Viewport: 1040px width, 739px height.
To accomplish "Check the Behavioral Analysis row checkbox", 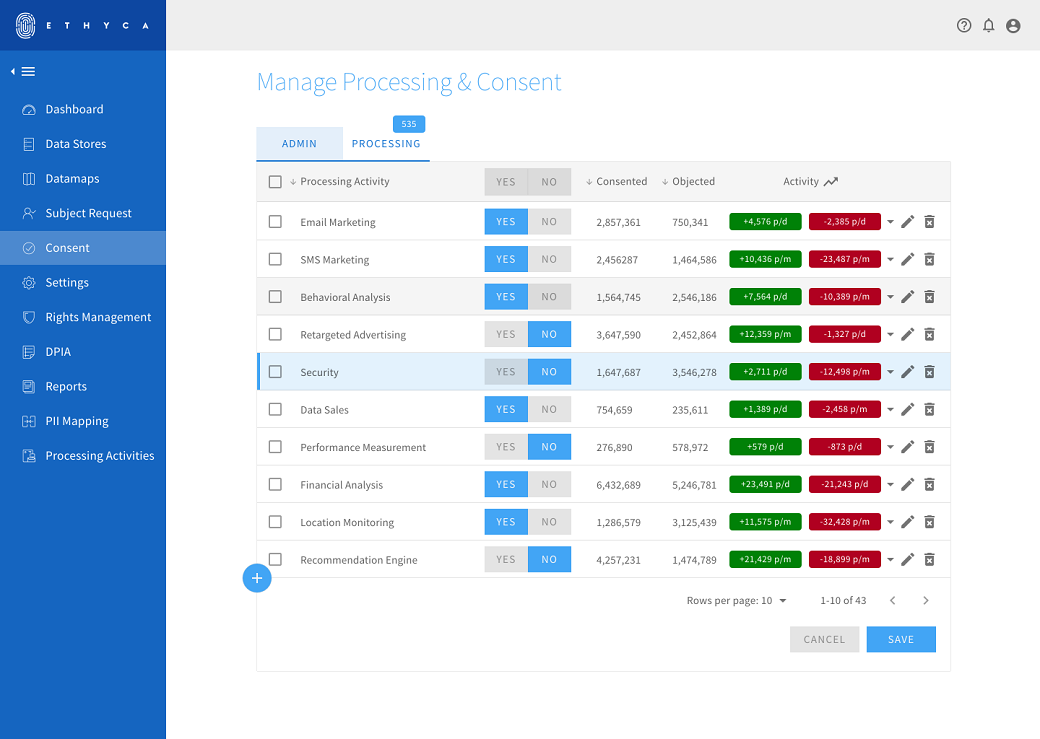I will [x=275, y=296].
